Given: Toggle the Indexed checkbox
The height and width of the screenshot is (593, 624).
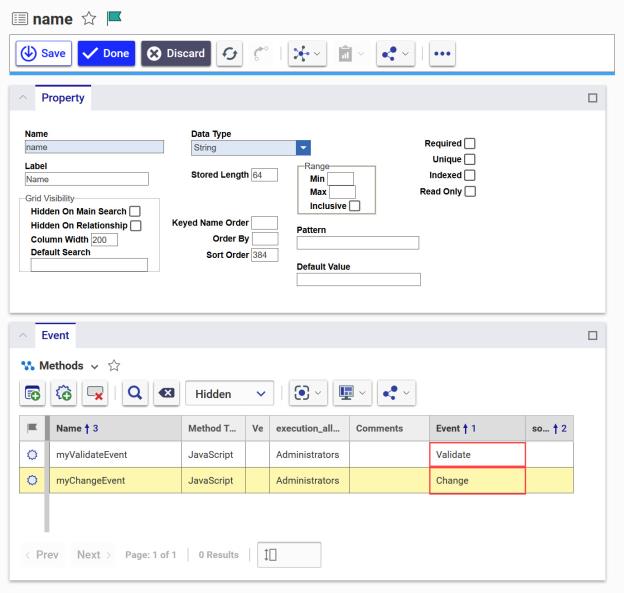Looking at the screenshot, I should pyautogui.click(x=470, y=175).
